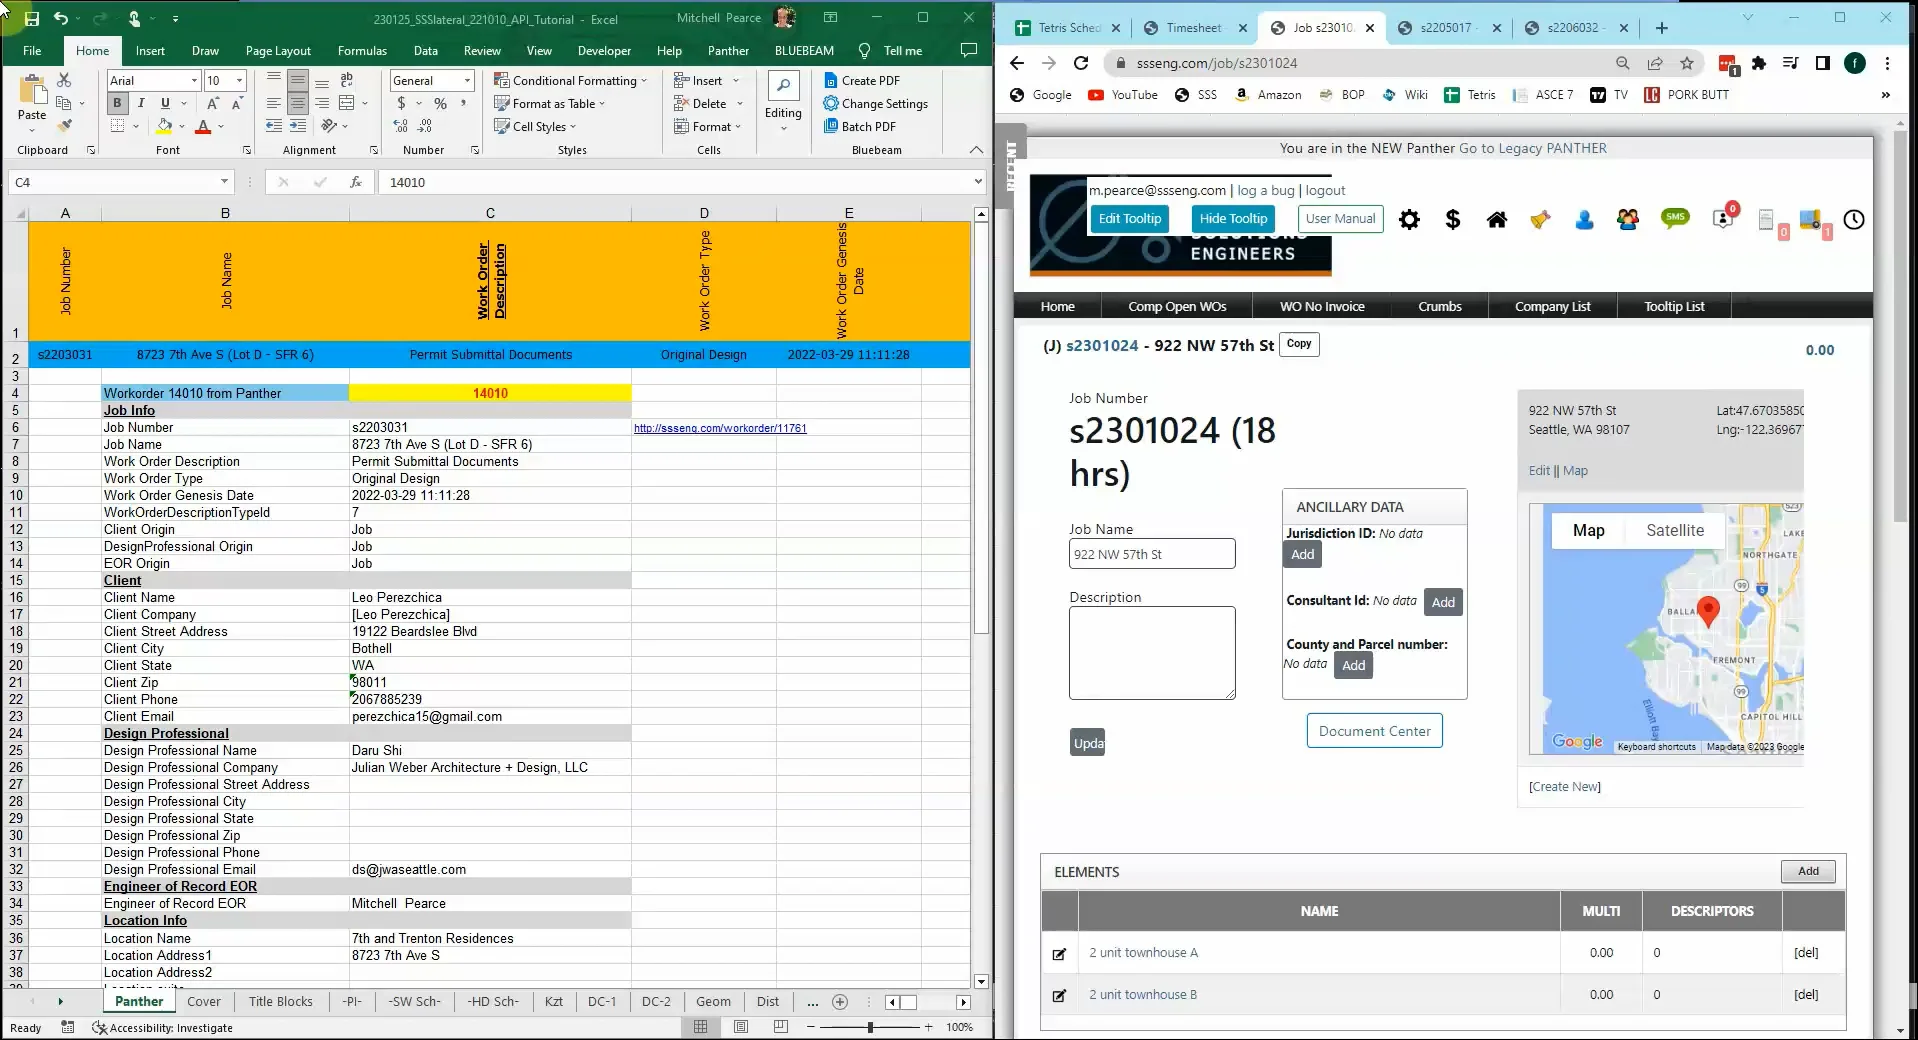
Task: Open the green SMS chat icon
Action: point(1676,219)
